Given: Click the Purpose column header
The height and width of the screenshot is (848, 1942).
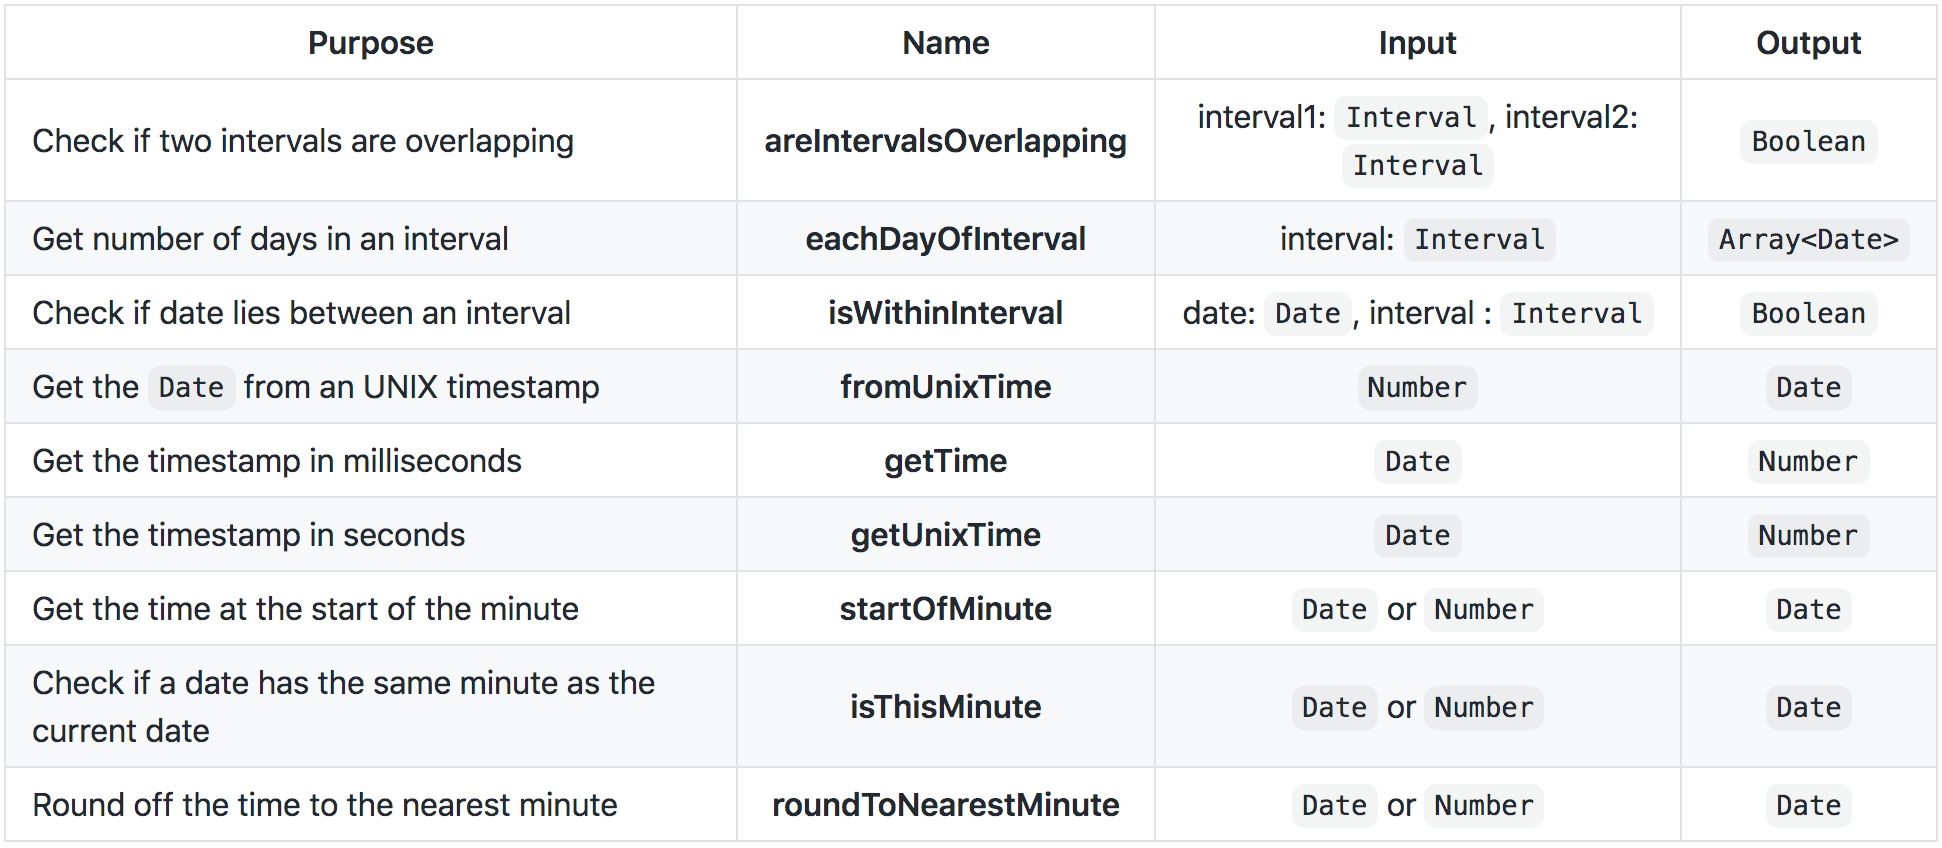Looking at the screenshot, I should 370,43.
